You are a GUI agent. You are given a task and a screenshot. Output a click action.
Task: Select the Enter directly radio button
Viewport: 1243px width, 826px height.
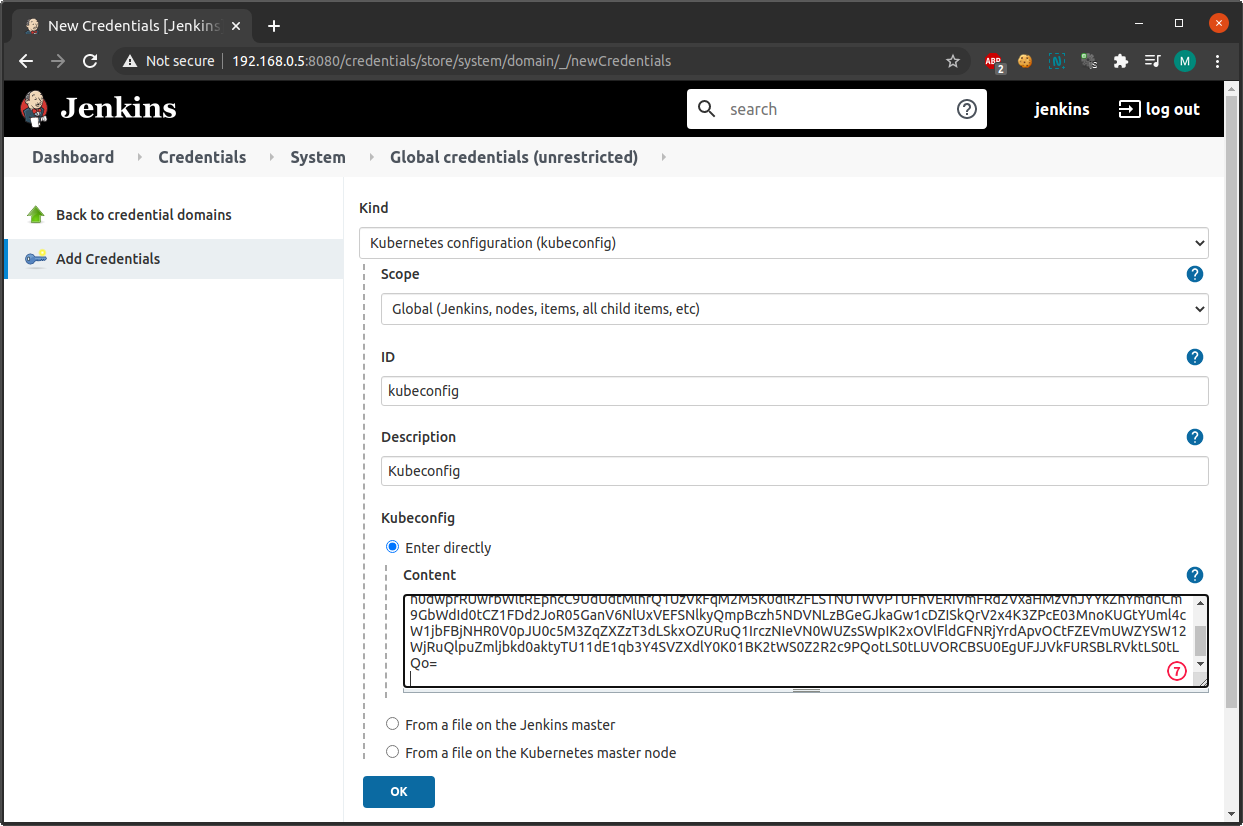coord(392,547)
